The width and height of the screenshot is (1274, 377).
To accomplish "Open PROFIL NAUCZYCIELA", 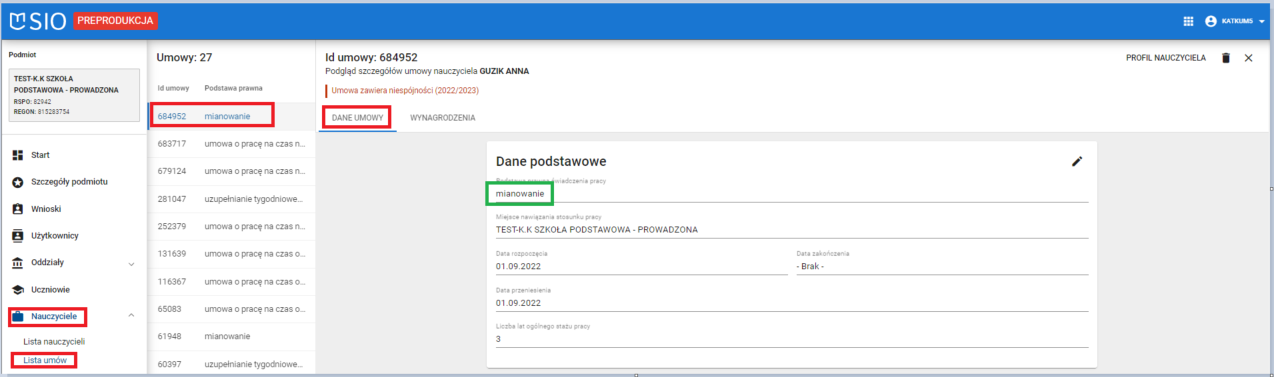I will coord(1166,58).
